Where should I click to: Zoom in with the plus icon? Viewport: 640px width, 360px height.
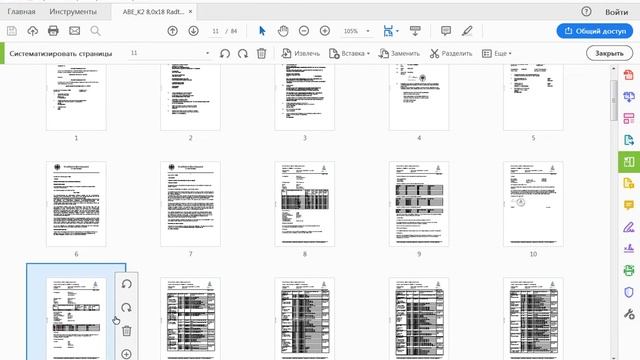(x=325, y=31)
